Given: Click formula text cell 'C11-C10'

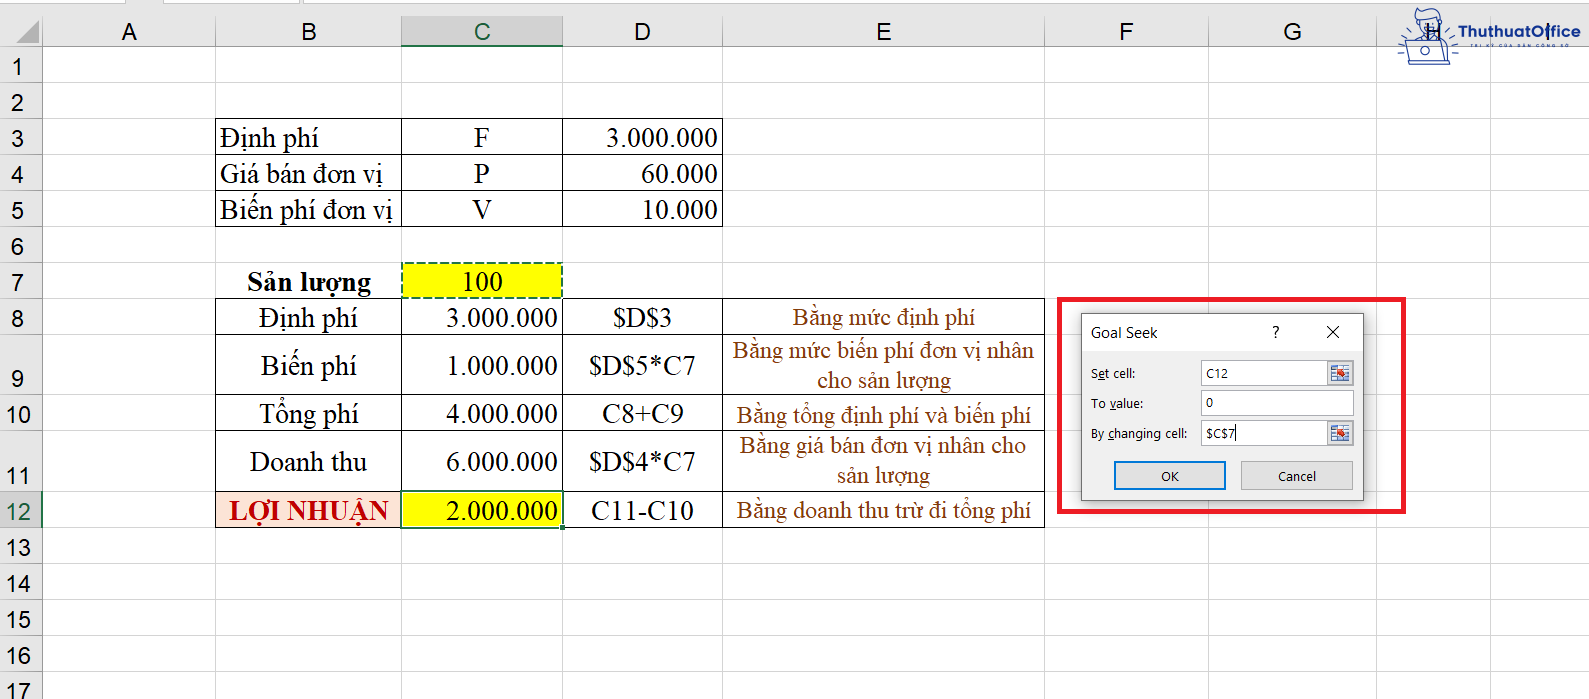Looking at the screenshot, I should pos(642,510).
